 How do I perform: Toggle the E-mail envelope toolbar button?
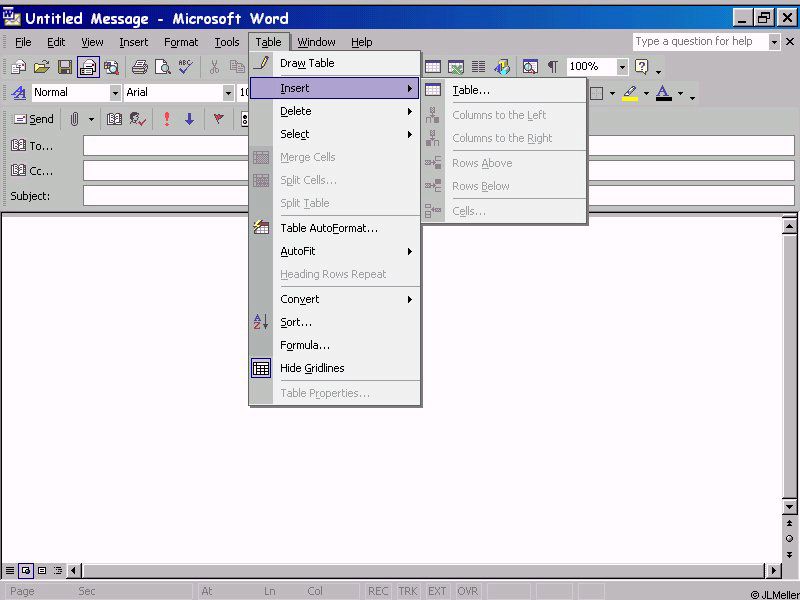[88, 67]
